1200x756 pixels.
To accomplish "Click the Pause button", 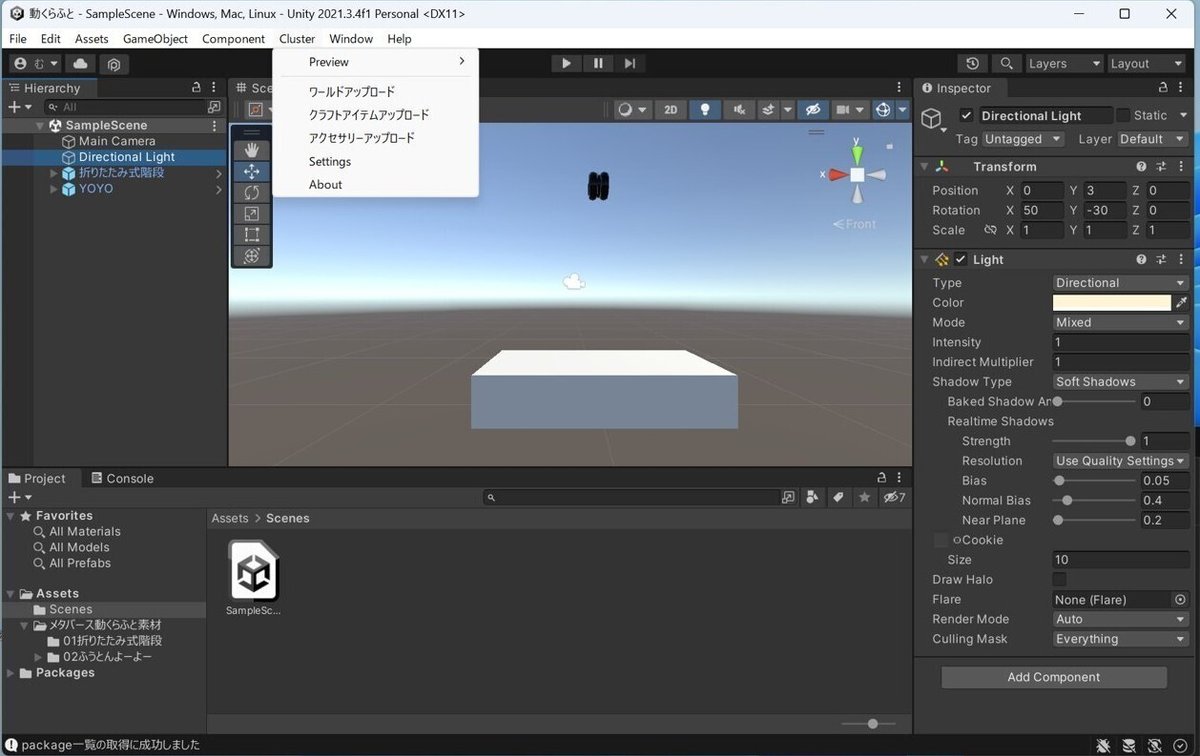I will point(598,63).
